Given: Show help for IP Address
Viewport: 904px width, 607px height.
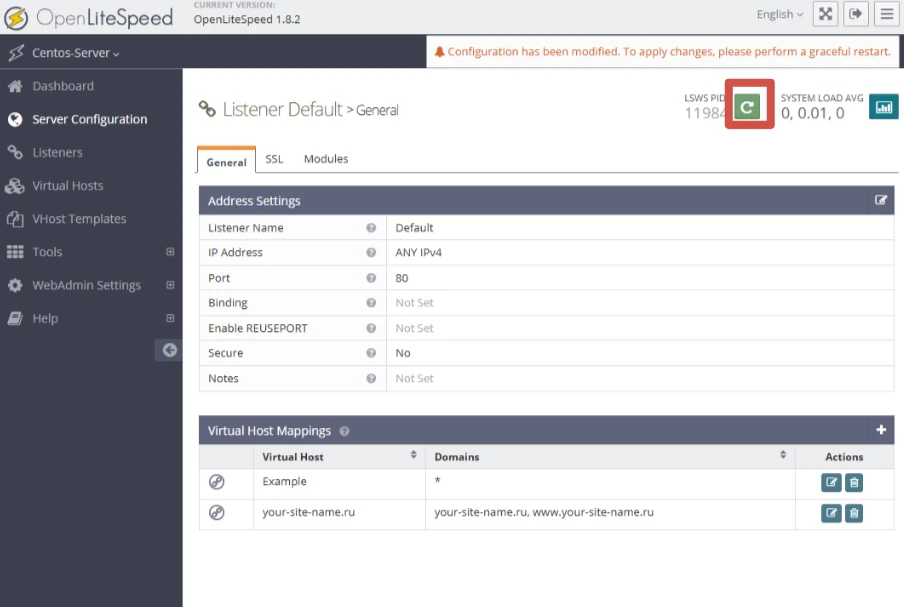Looking at the screenshot, I should coord(371,252).
